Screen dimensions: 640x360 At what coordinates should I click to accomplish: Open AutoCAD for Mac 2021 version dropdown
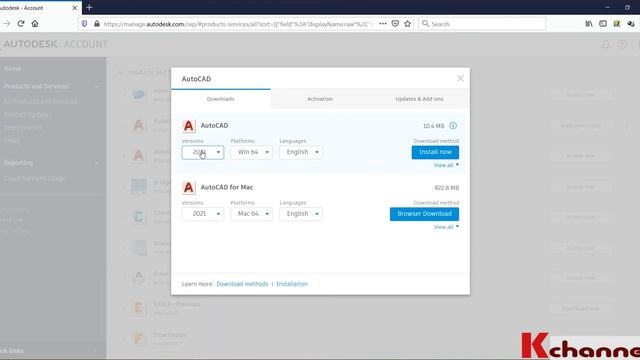point(203,214)
